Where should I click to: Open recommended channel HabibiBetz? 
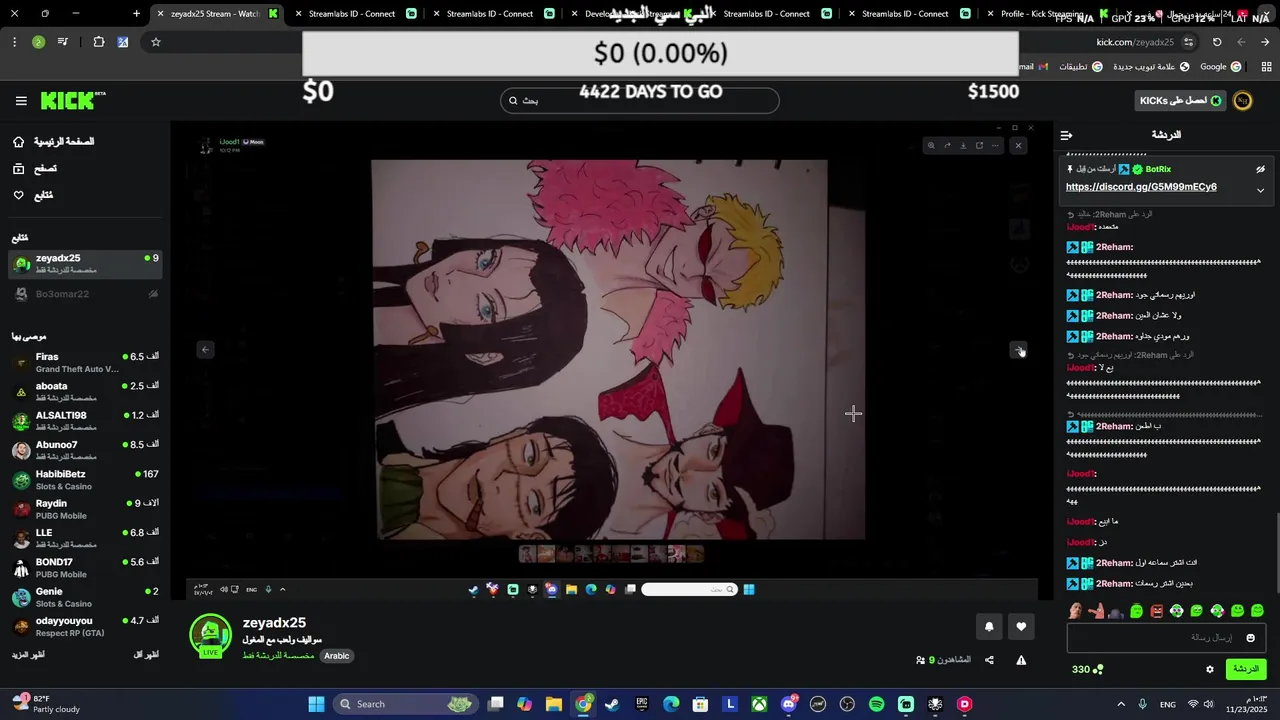[85, 480]
